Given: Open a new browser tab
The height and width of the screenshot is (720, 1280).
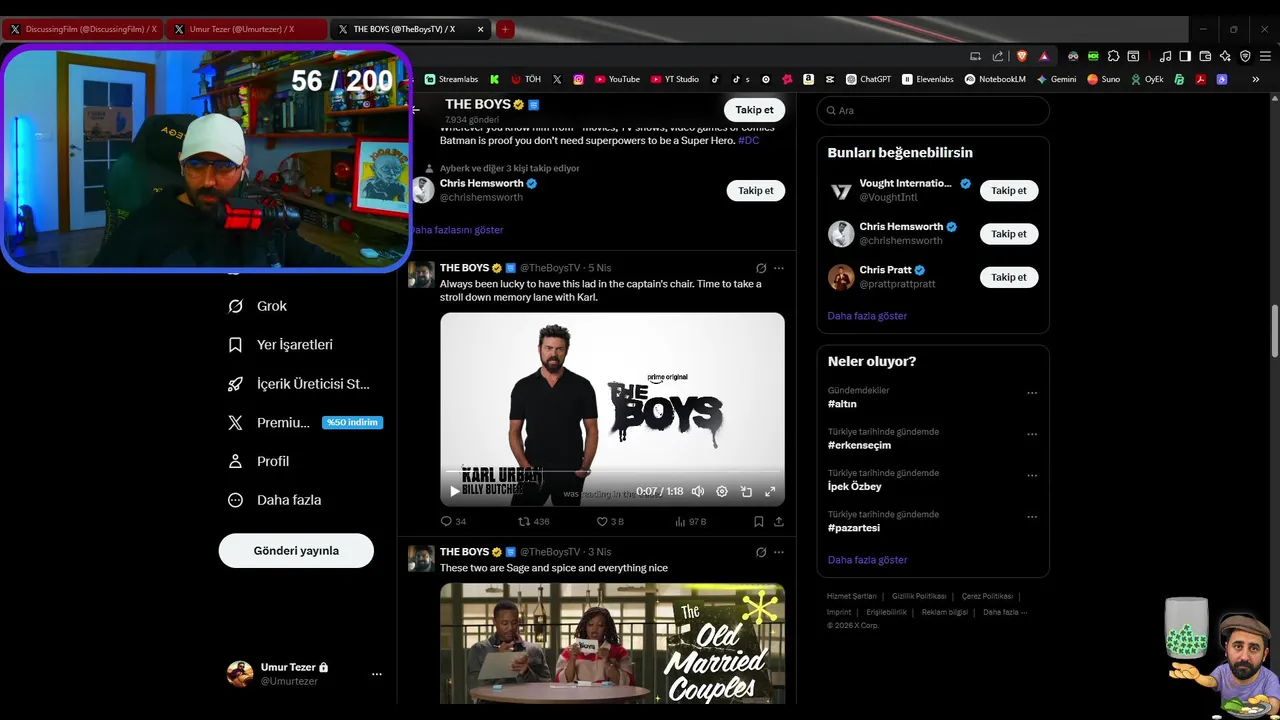Looking at the screenshot, I should (505, 29).
